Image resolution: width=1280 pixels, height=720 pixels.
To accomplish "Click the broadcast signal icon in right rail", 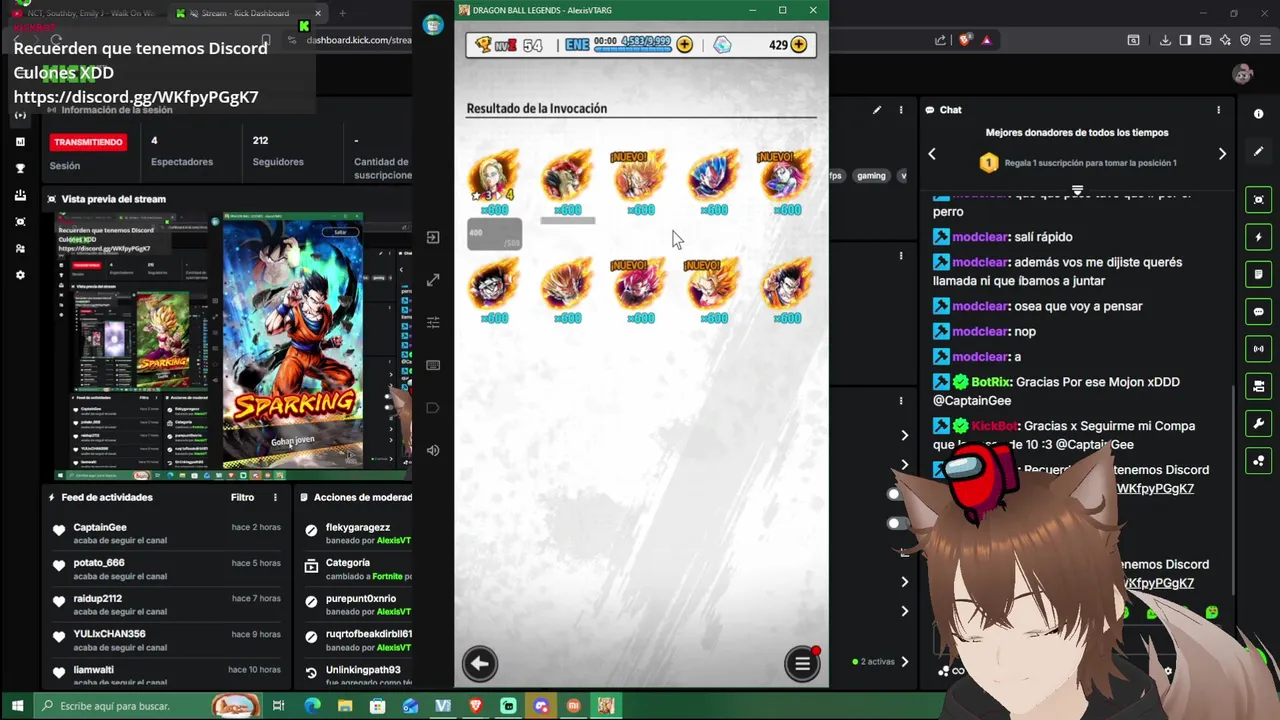I will pyautogui.click(x=1258, y=349).
